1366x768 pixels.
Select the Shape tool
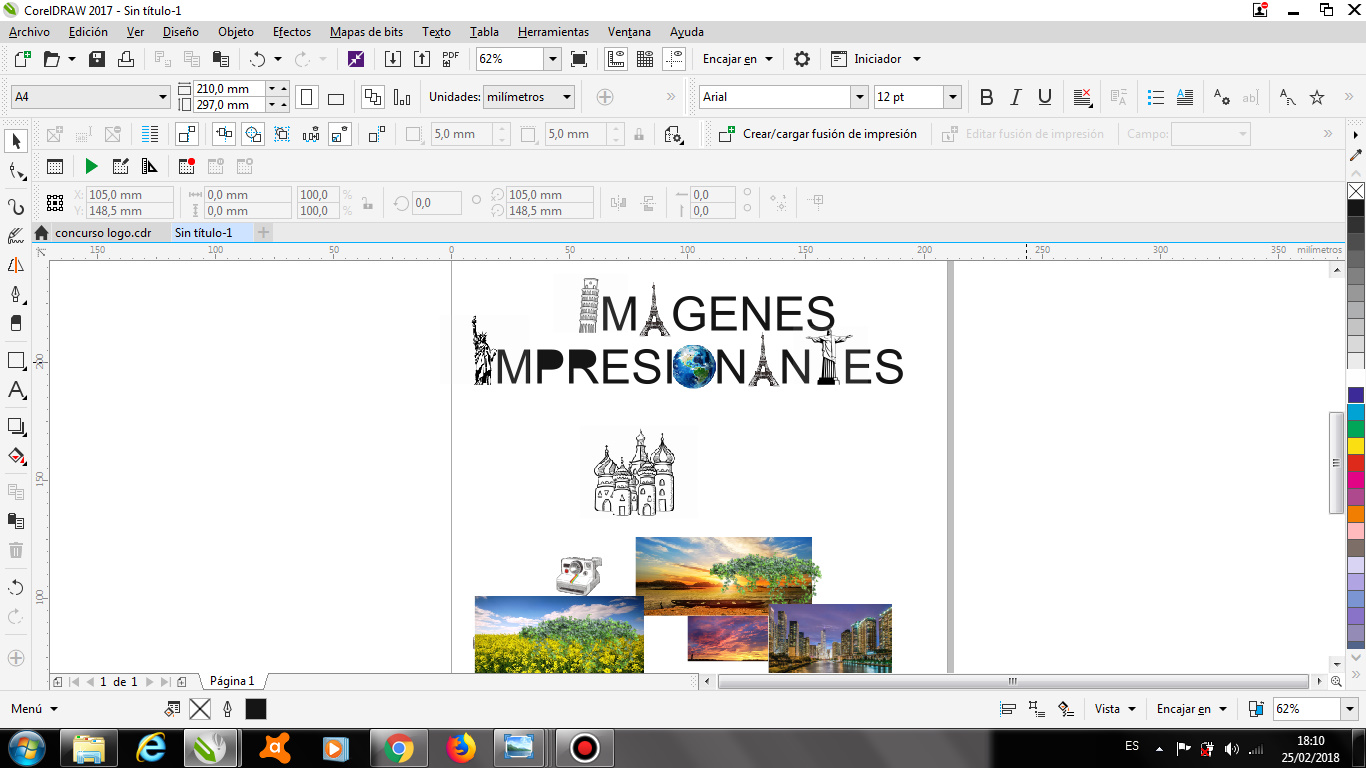coord(16,172)
